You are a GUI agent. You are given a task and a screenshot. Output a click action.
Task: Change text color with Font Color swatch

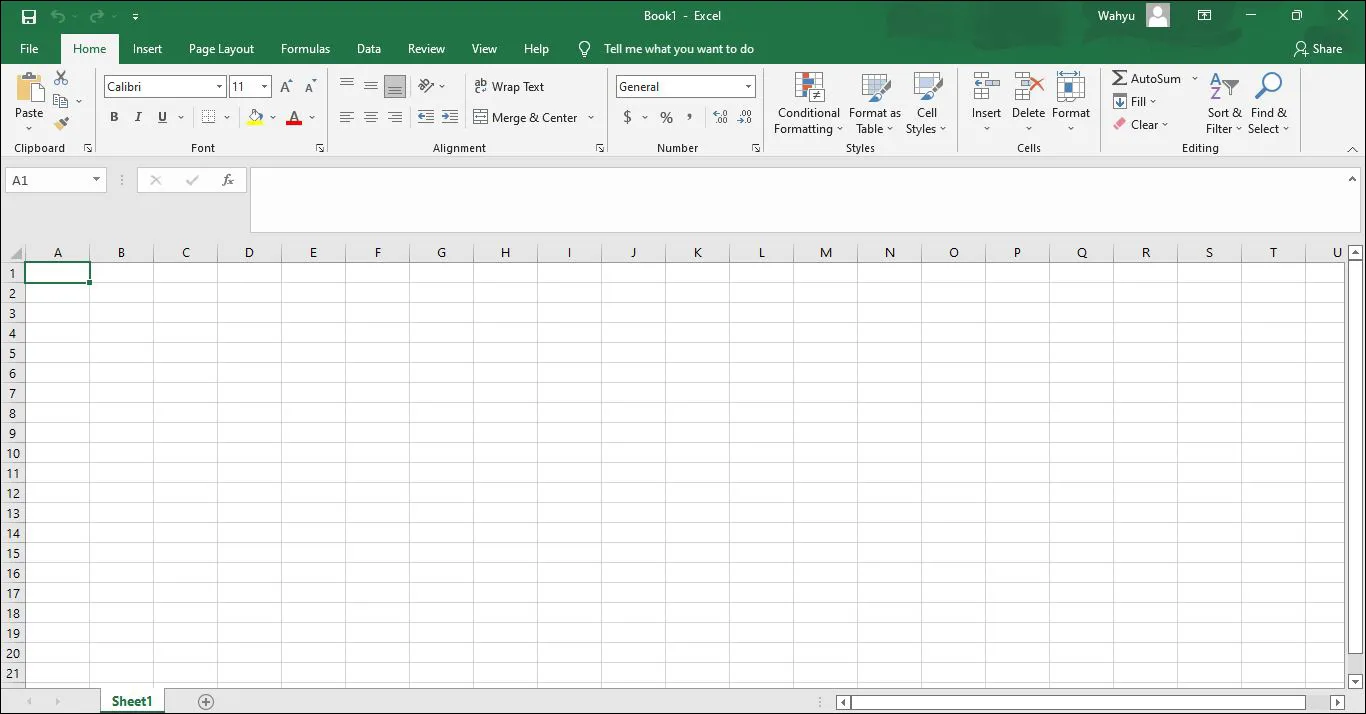(x=293, y=117)
